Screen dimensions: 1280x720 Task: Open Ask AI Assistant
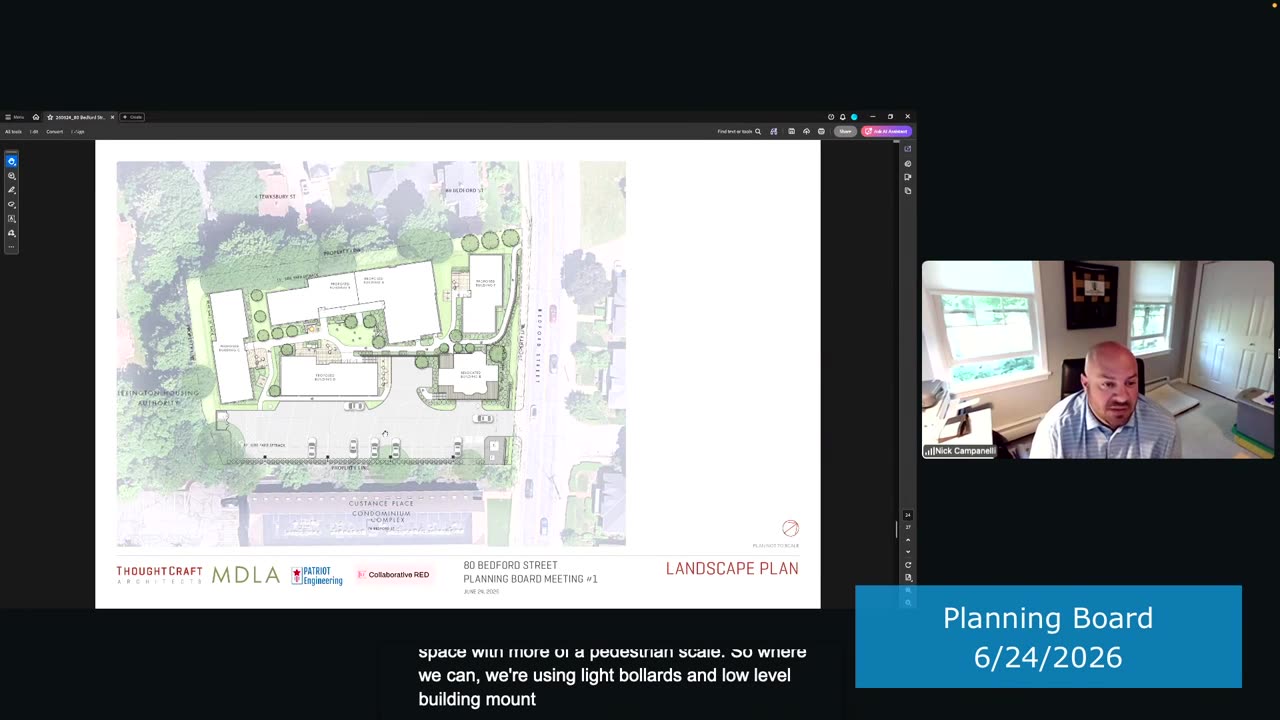[886, 131]
